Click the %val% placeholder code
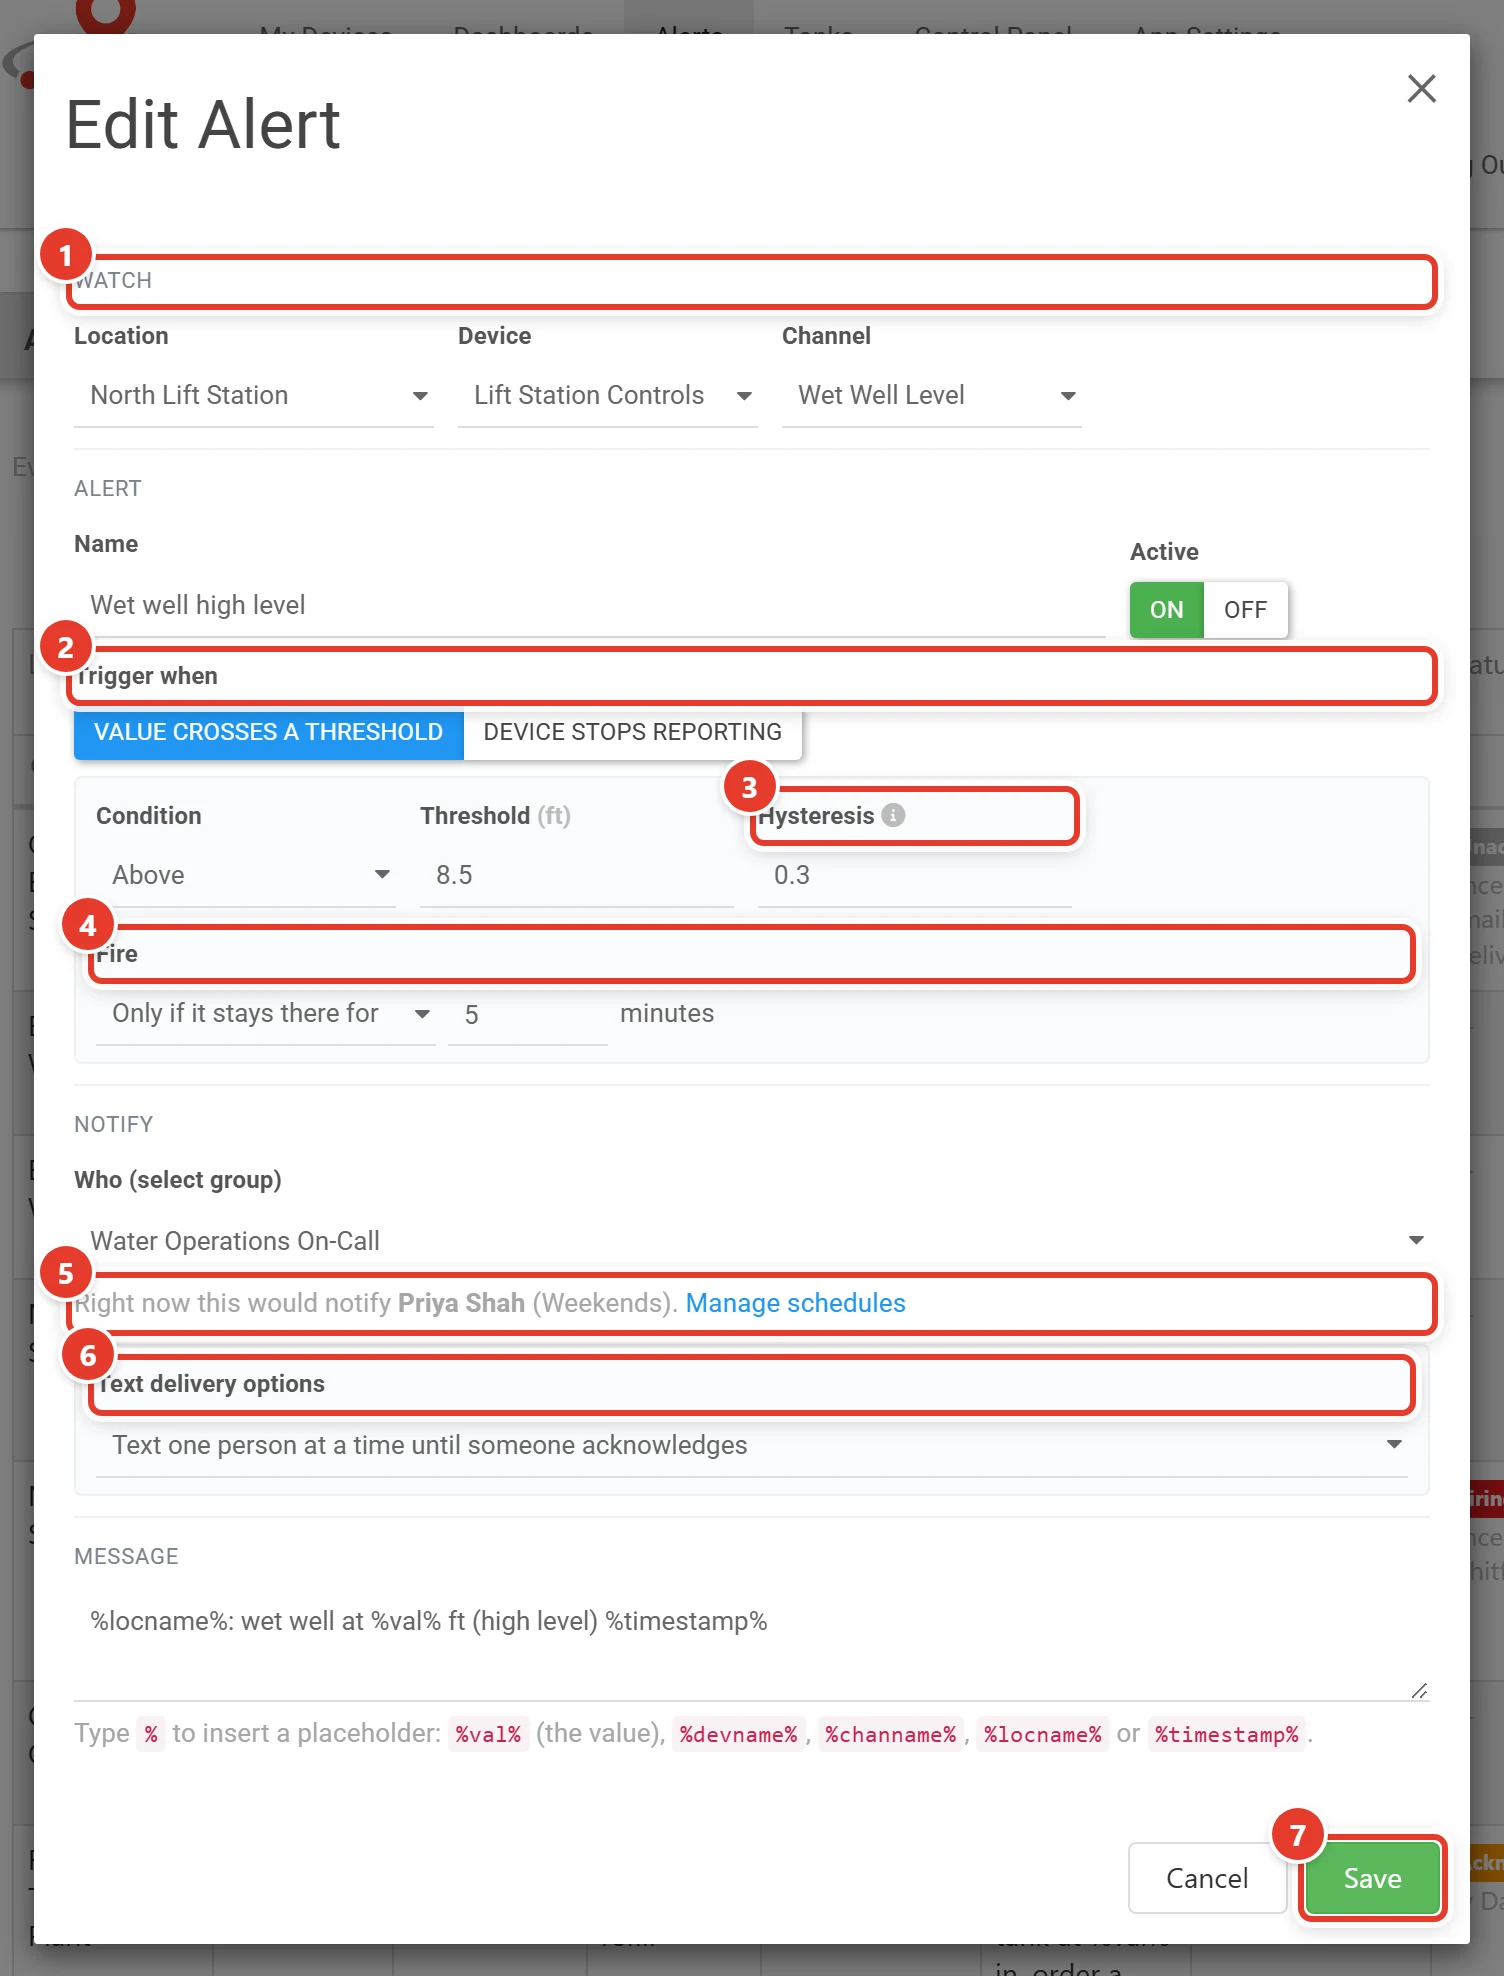Viewport: 1504px width, 1976px height. click(488, 1734)
